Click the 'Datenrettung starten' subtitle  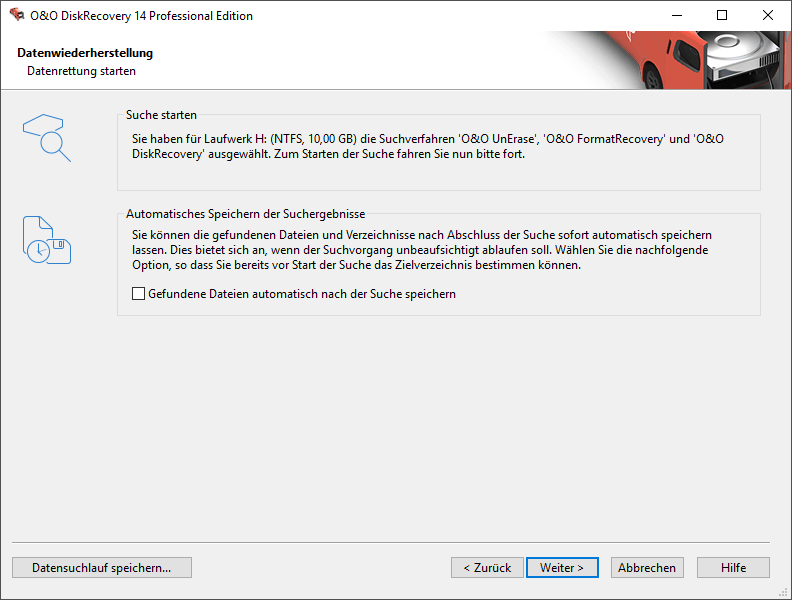[x=81, y=71]
